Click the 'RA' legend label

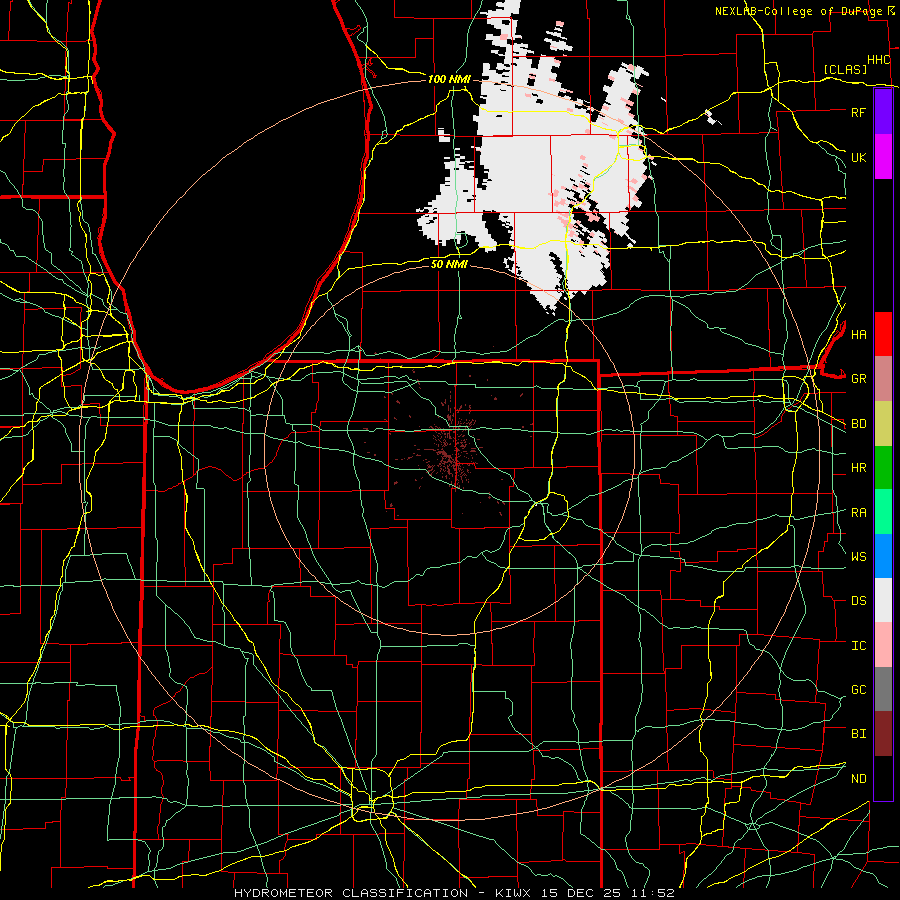(858, 513)
